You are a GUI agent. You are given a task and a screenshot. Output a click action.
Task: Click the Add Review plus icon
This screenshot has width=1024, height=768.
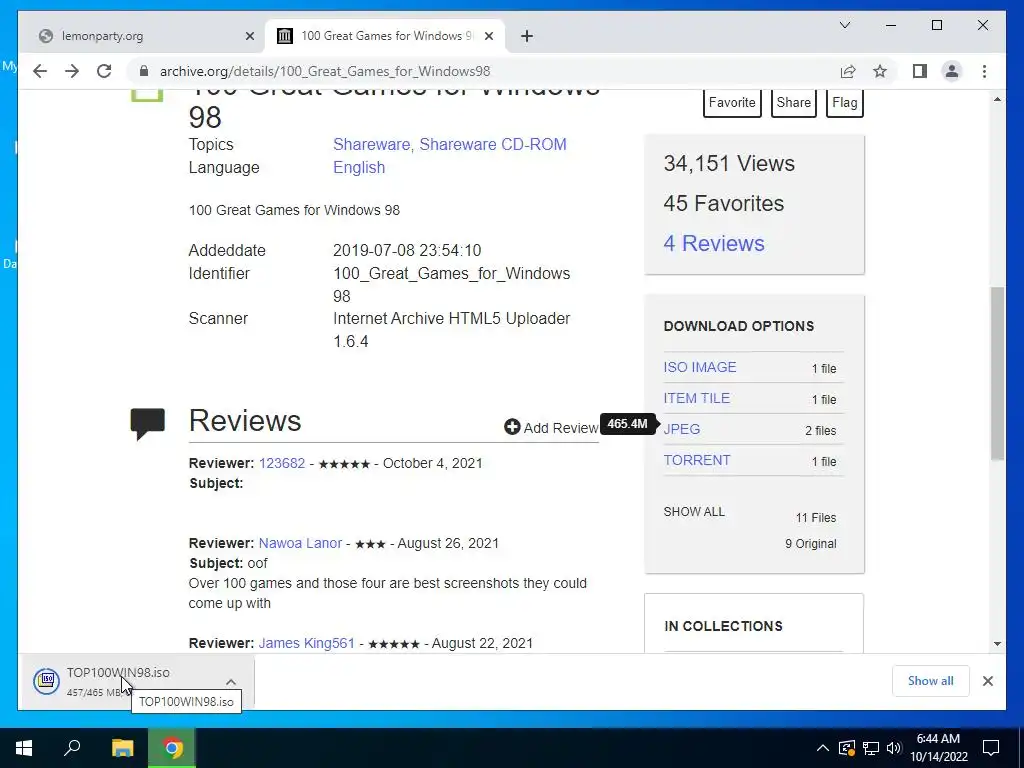(x=512, y=427)
